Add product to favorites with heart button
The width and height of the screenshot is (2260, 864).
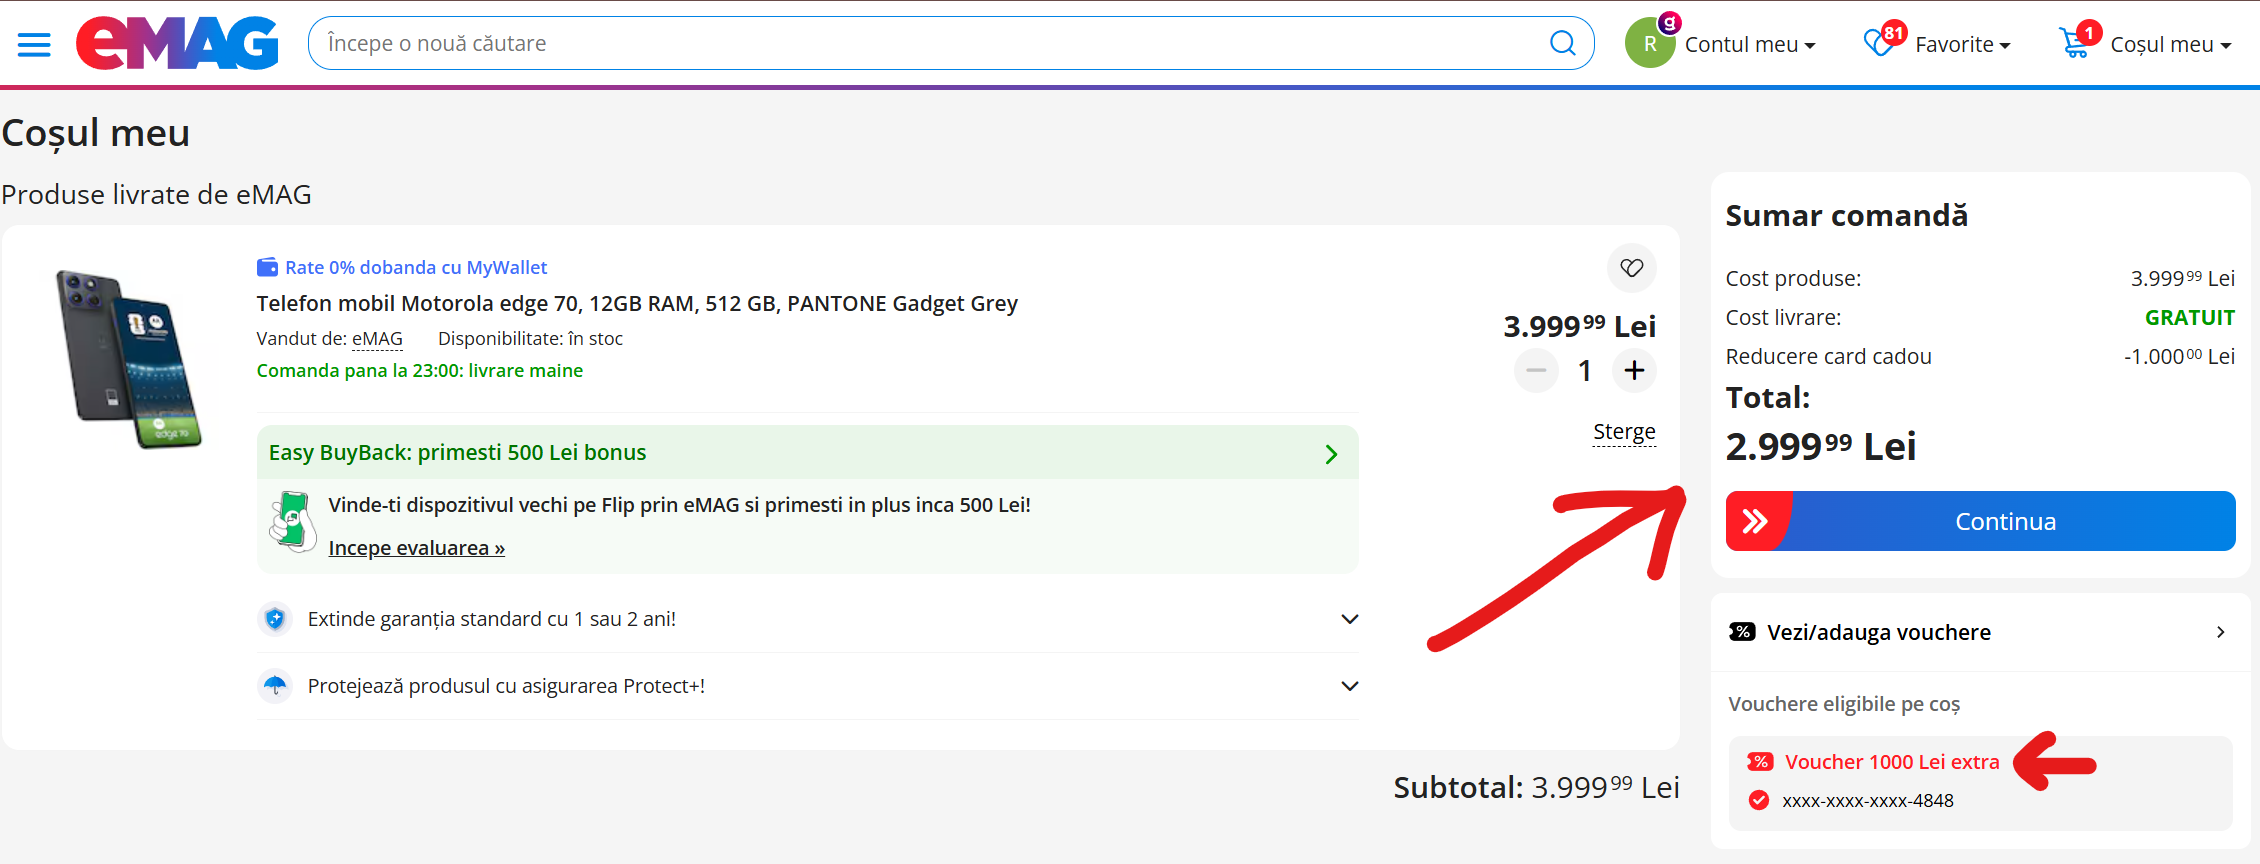1631,268
